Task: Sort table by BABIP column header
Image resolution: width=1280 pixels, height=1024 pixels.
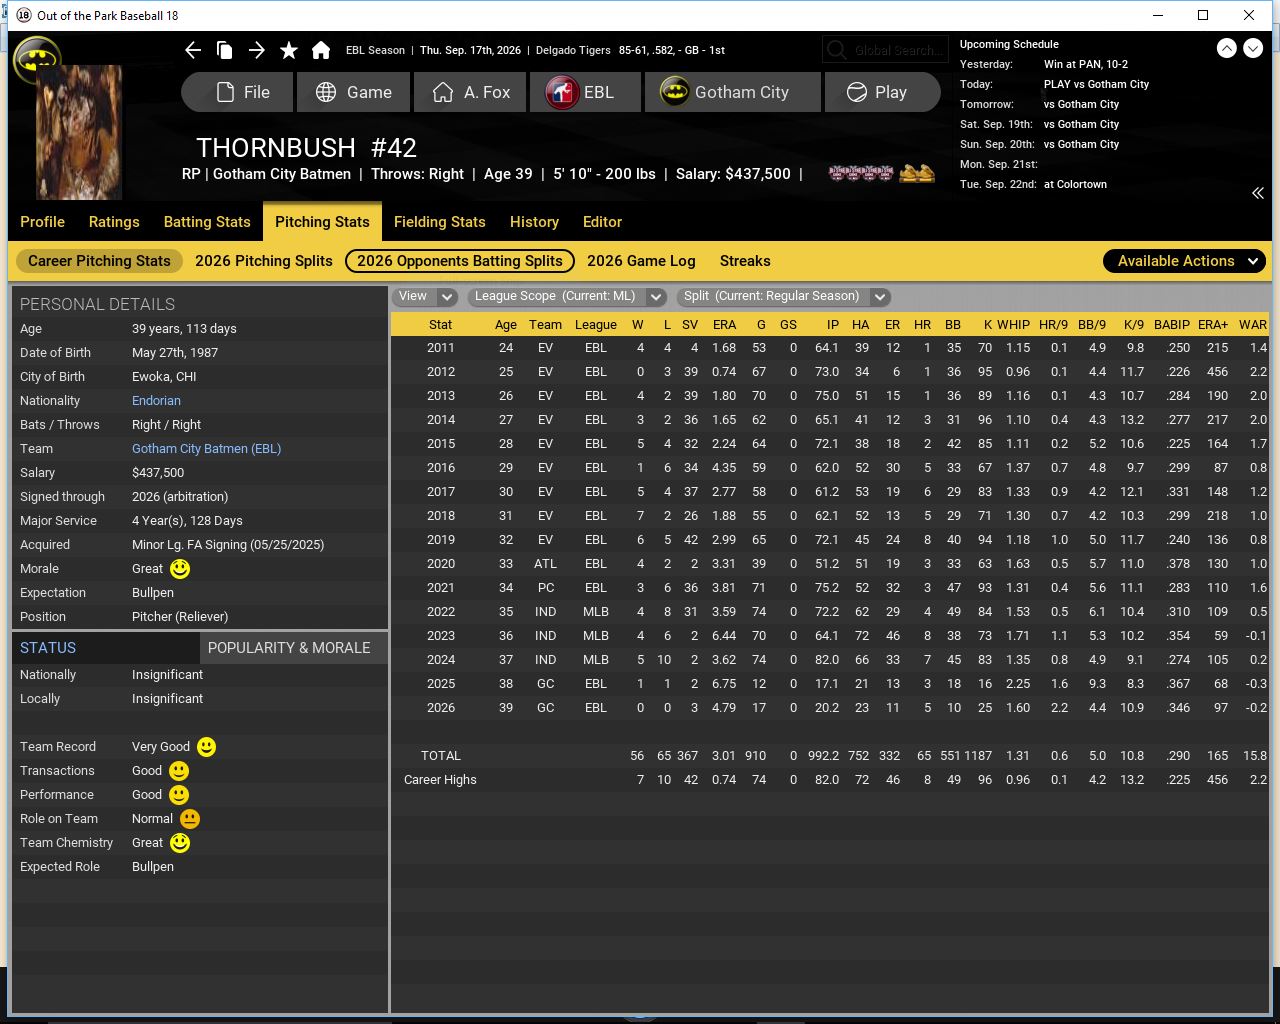Action: pos(1172,325)
